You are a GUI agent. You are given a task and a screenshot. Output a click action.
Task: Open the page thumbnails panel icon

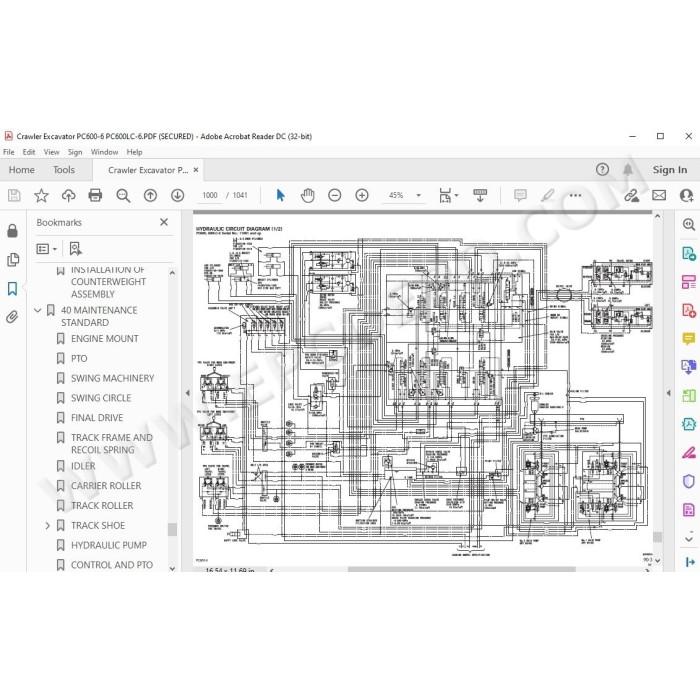[13, 259]
